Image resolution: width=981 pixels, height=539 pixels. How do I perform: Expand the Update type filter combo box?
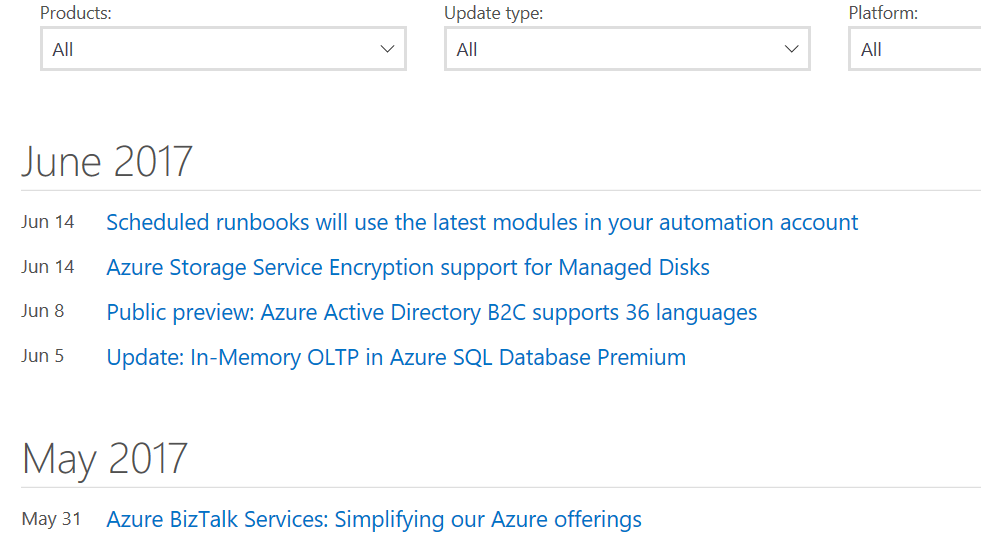pos(627,49)
